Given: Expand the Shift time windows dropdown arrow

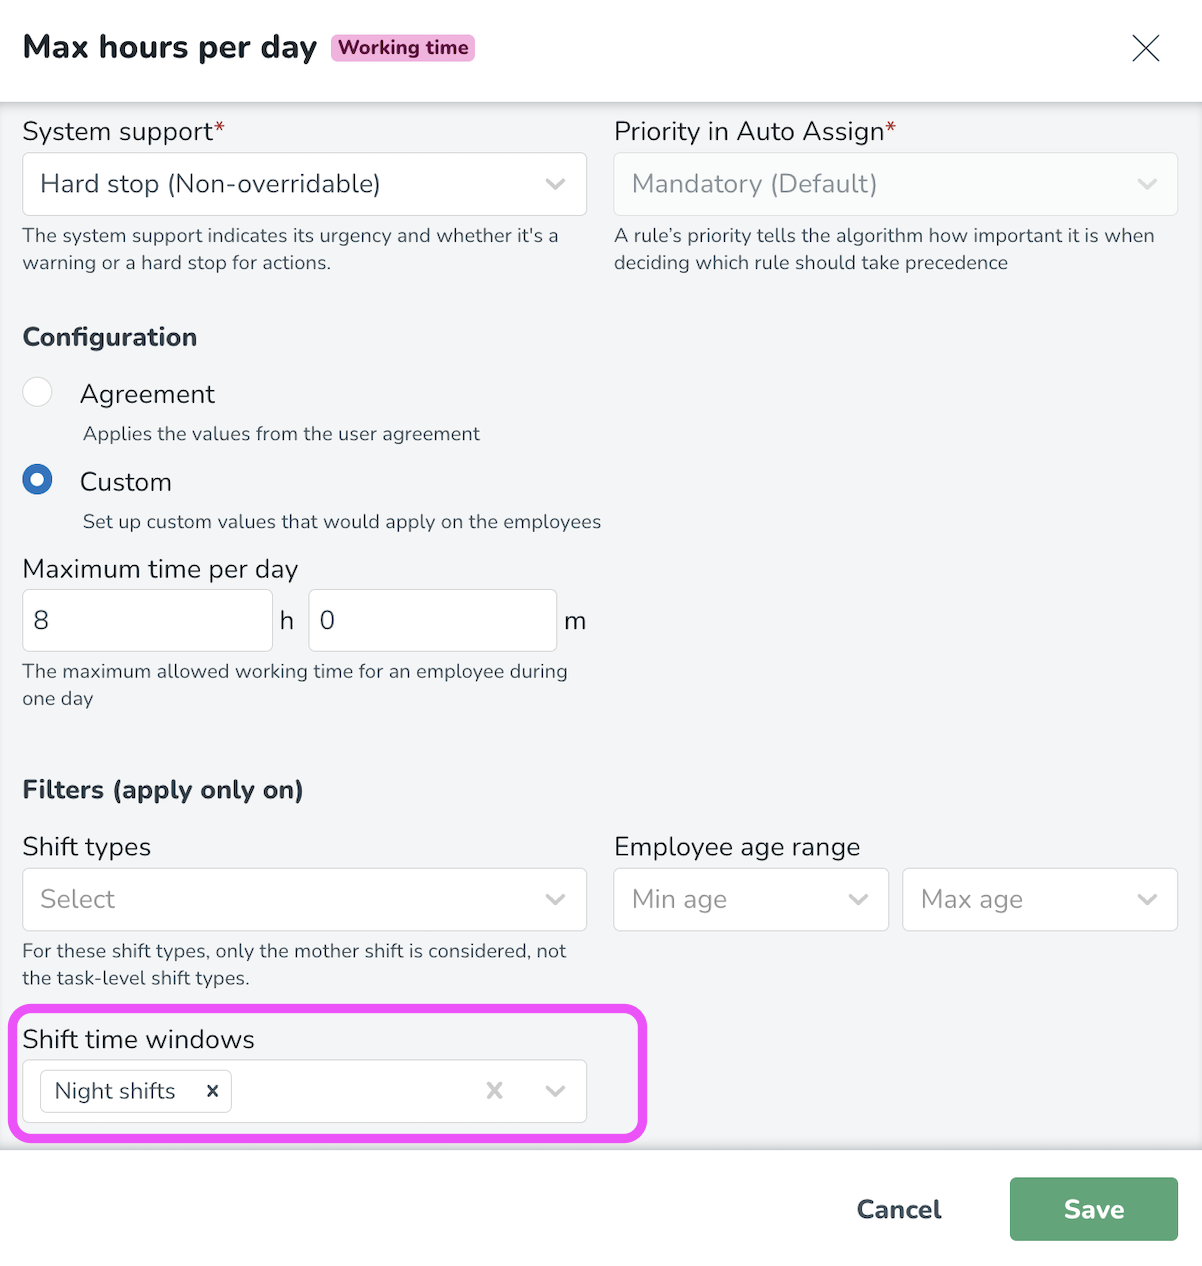Looking at the screenshot, I should pyautogui.click(x=555, y=1091).
